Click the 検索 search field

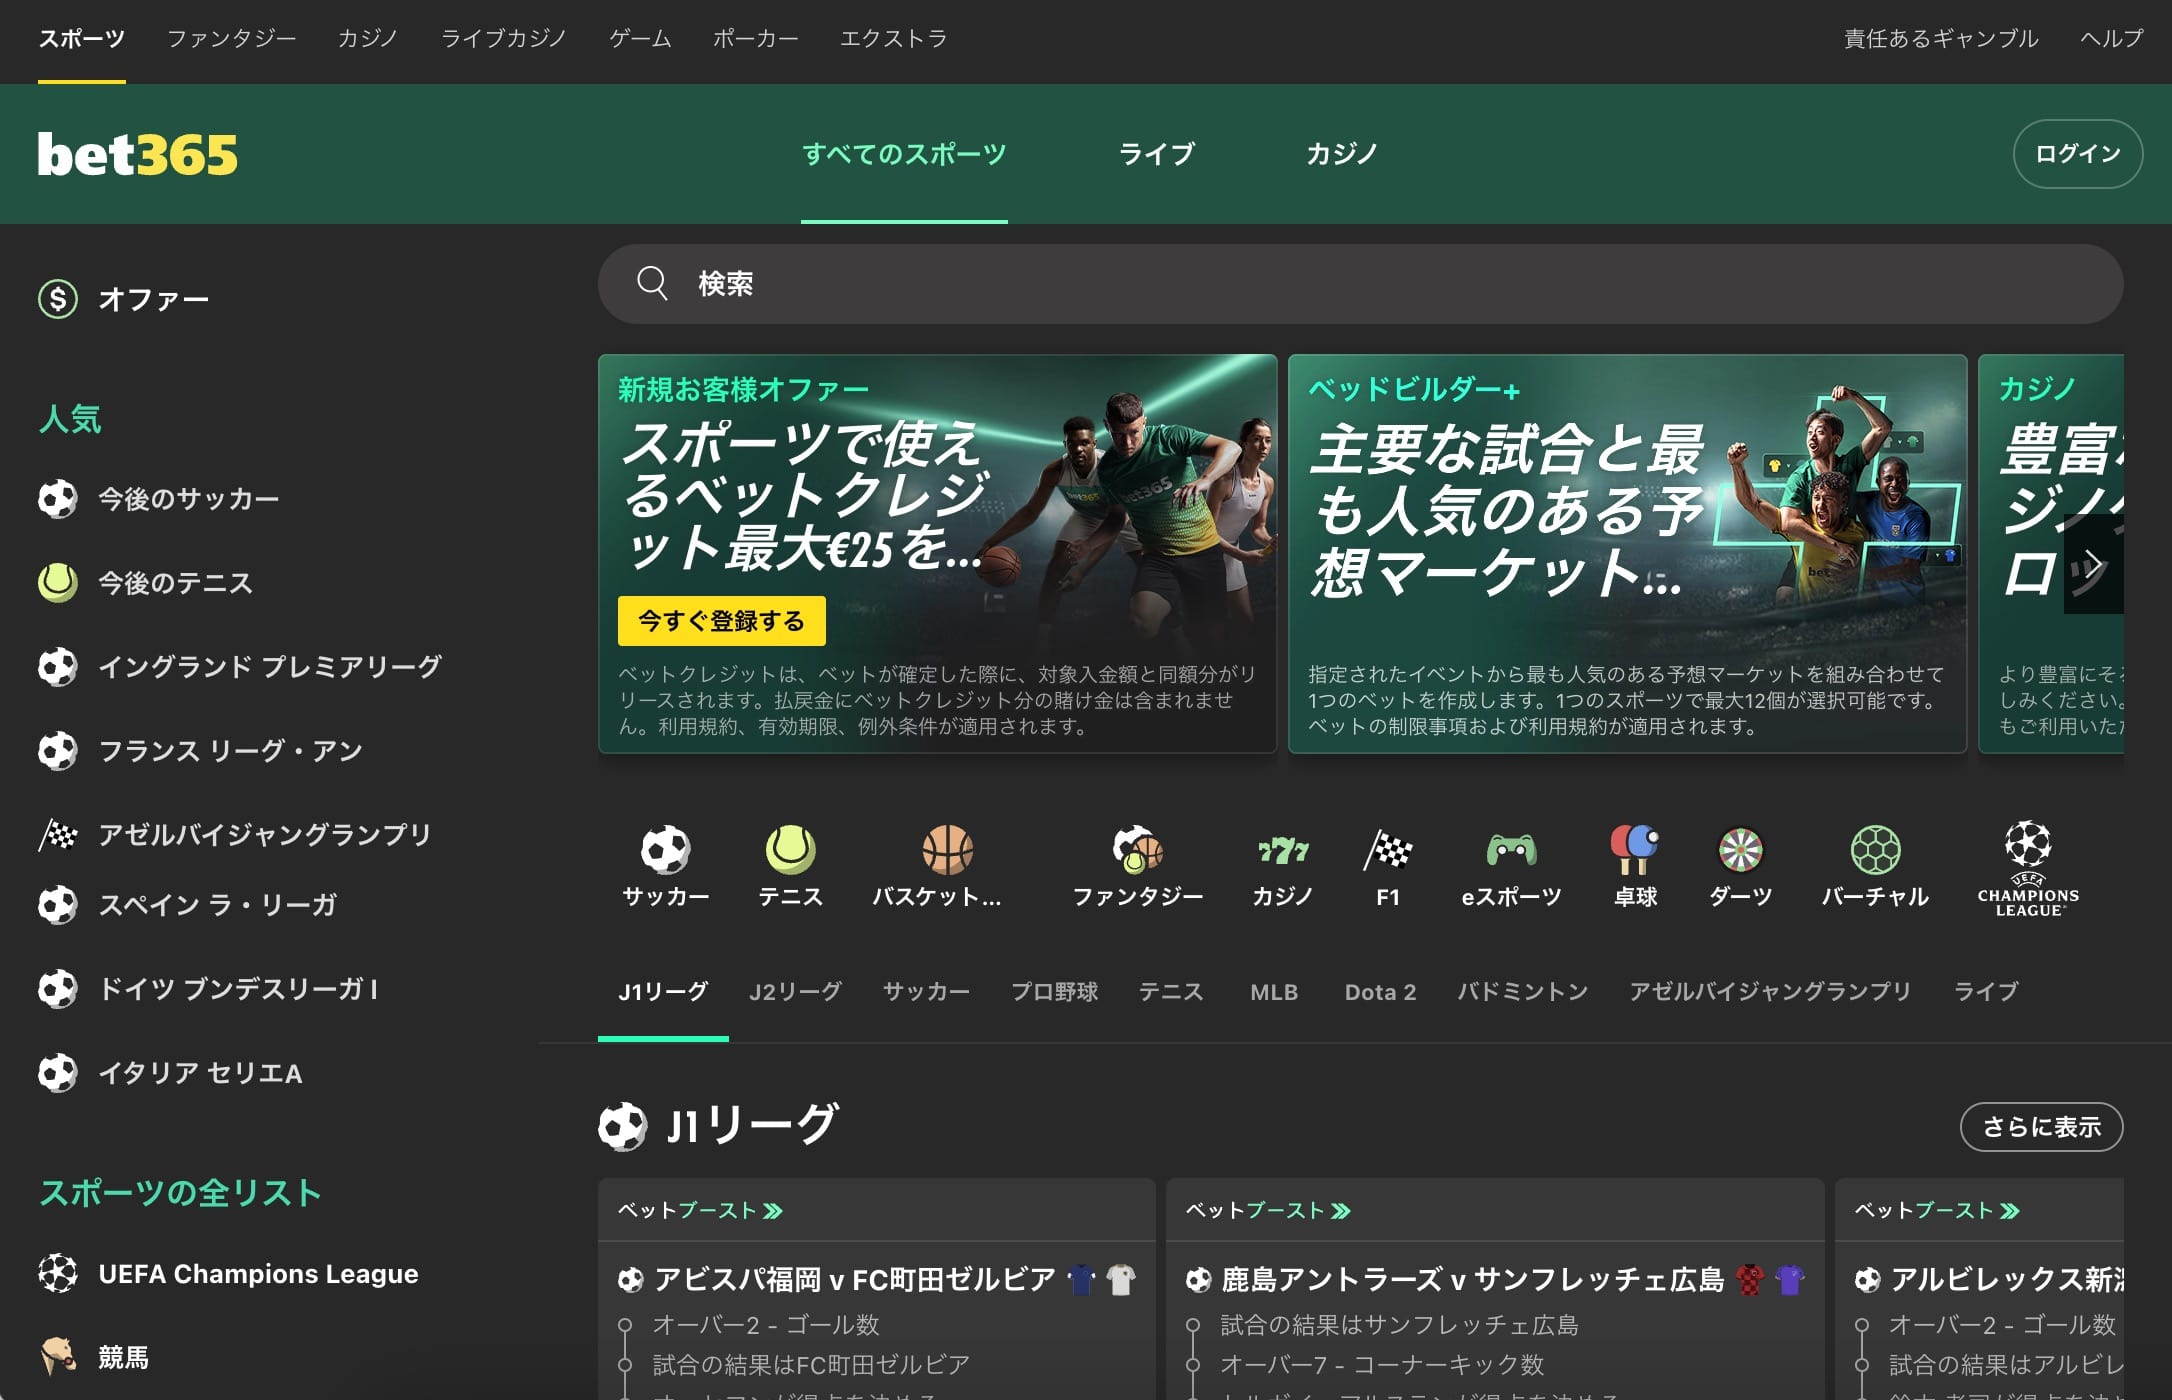pyautogui.click(x=1360, y=284)
